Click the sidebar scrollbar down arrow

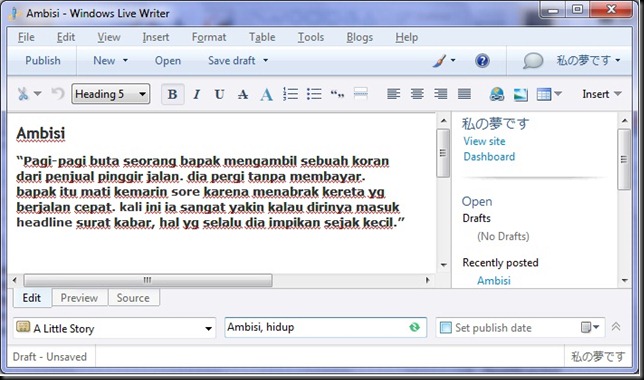625,281
